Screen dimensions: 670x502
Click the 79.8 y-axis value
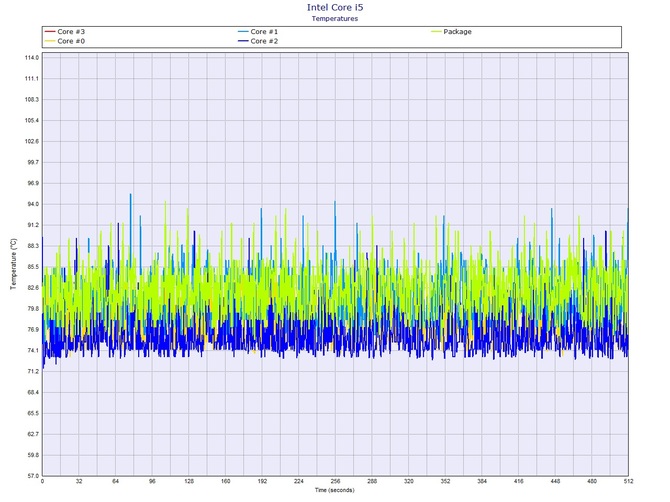[x=34, y=309]
